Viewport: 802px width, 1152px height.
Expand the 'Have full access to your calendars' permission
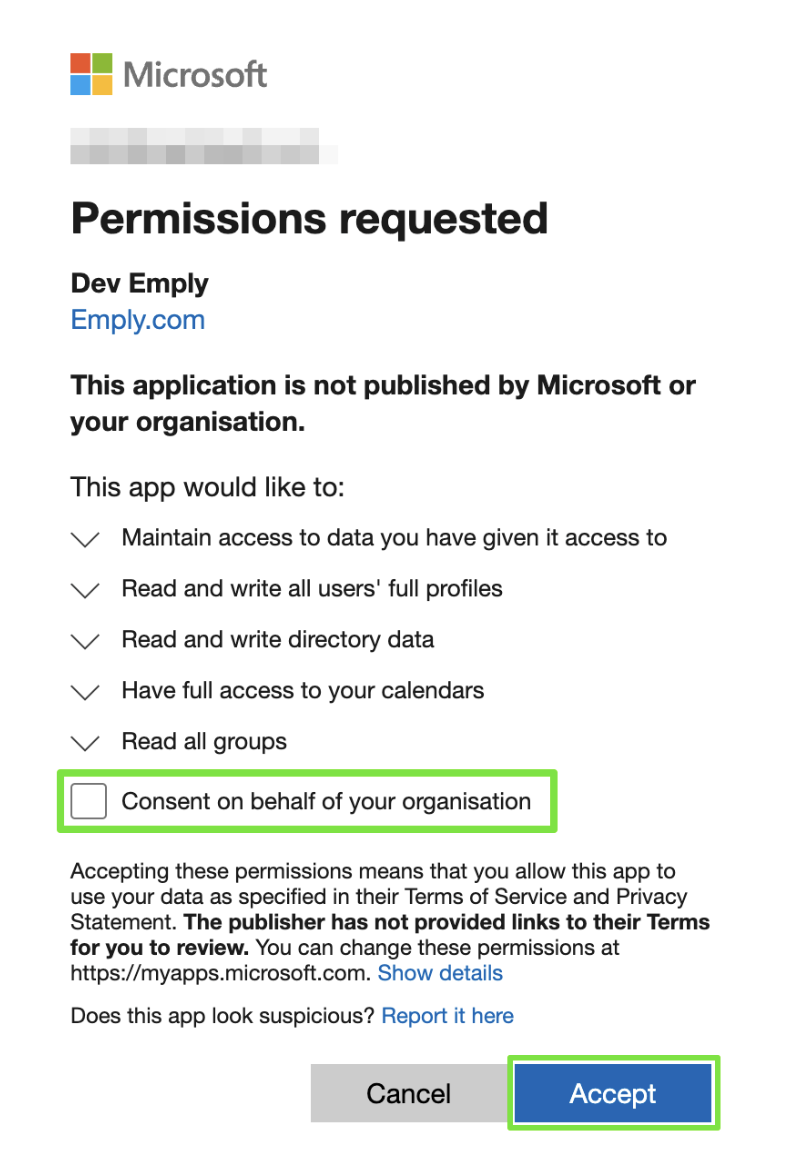85,692
